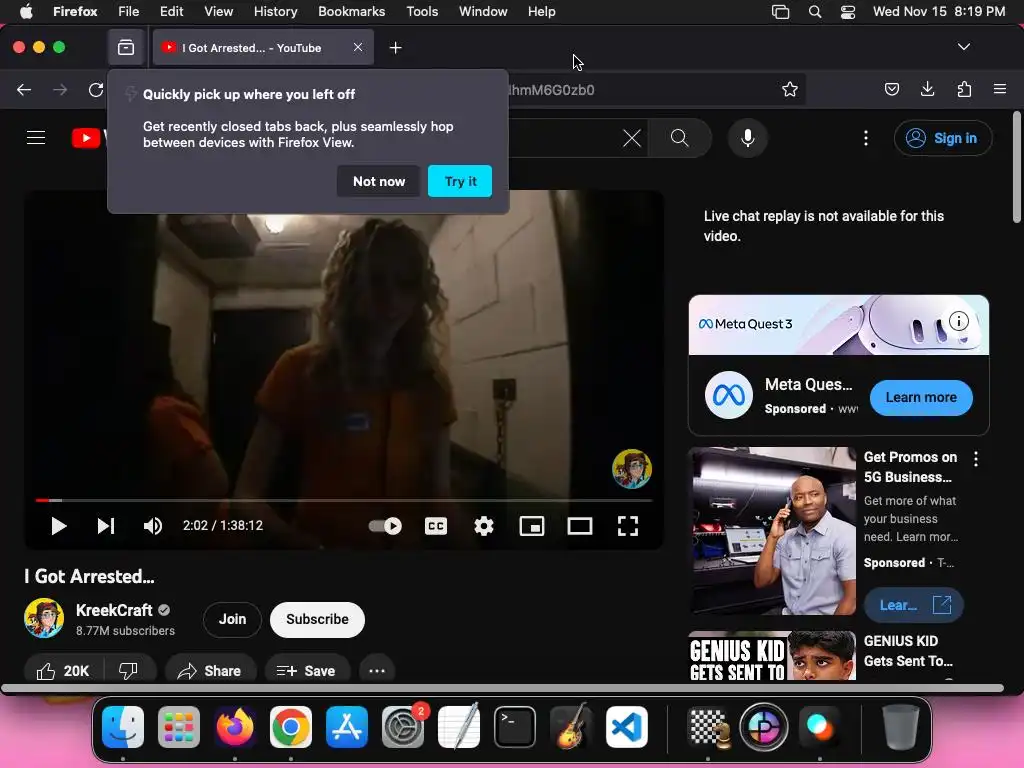Open ad info icon on Meta Quest banner
The image size is (1024, 768).
coord(958,321)
